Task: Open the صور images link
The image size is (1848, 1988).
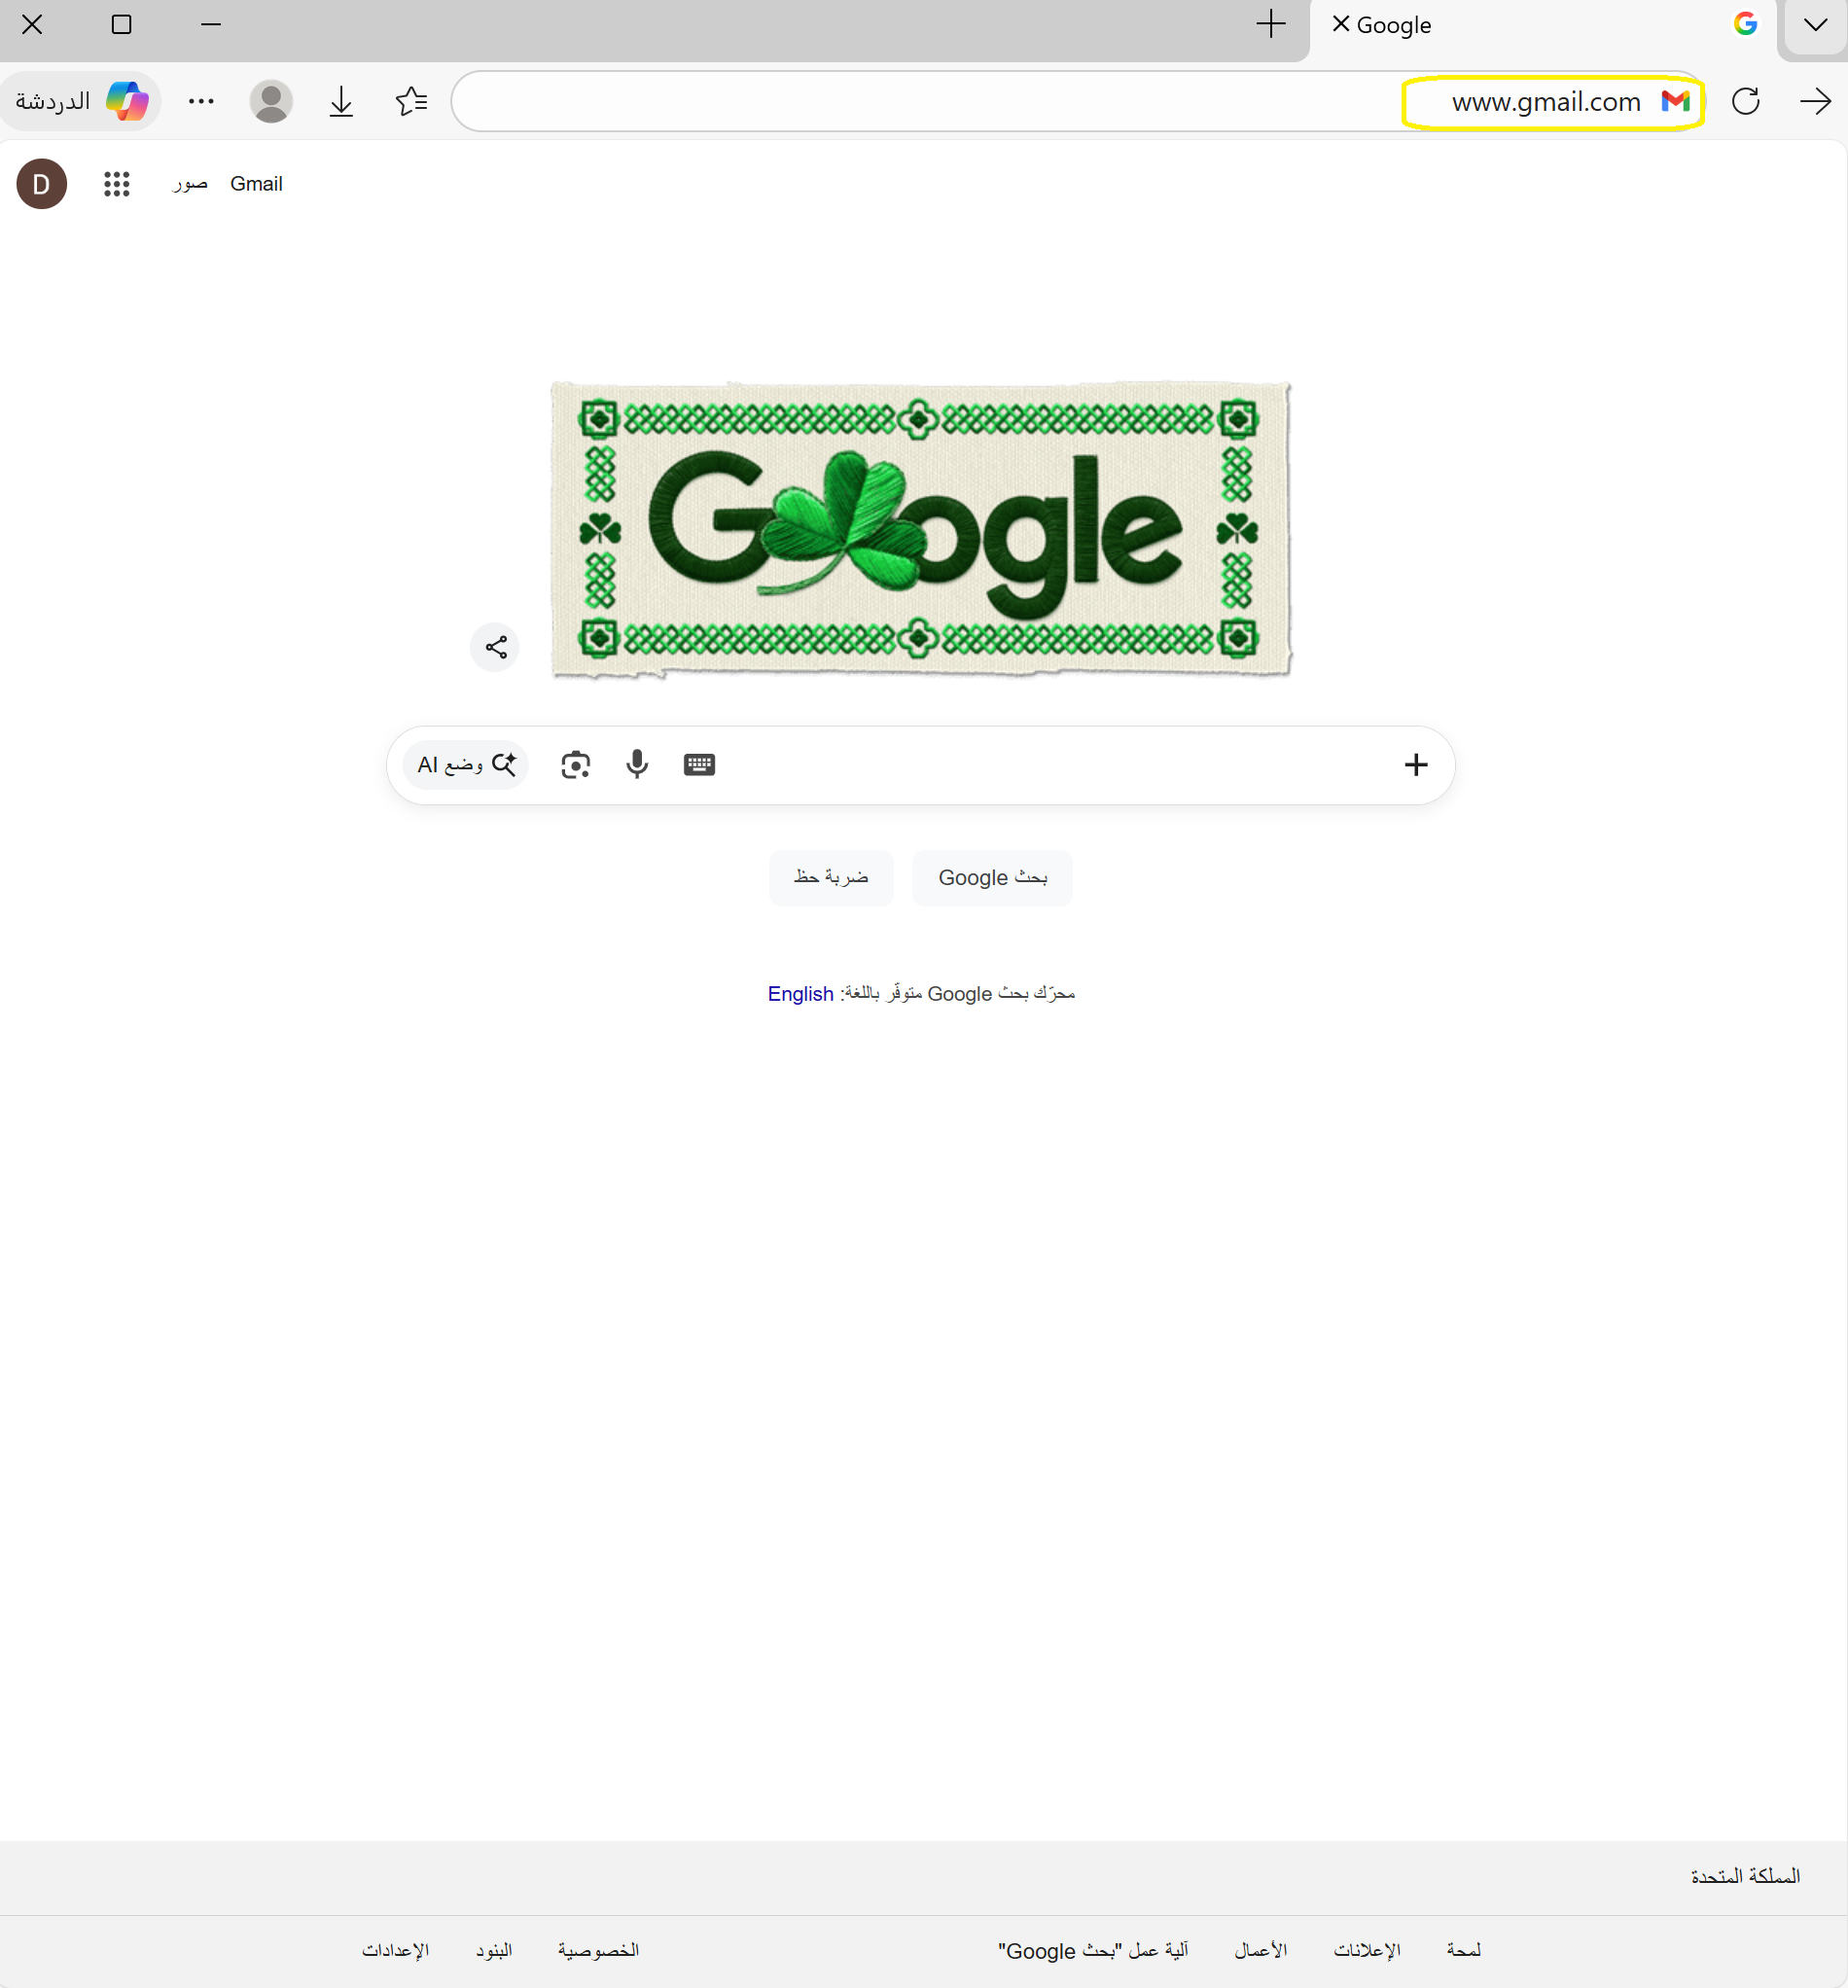Action: click(190, 184)
